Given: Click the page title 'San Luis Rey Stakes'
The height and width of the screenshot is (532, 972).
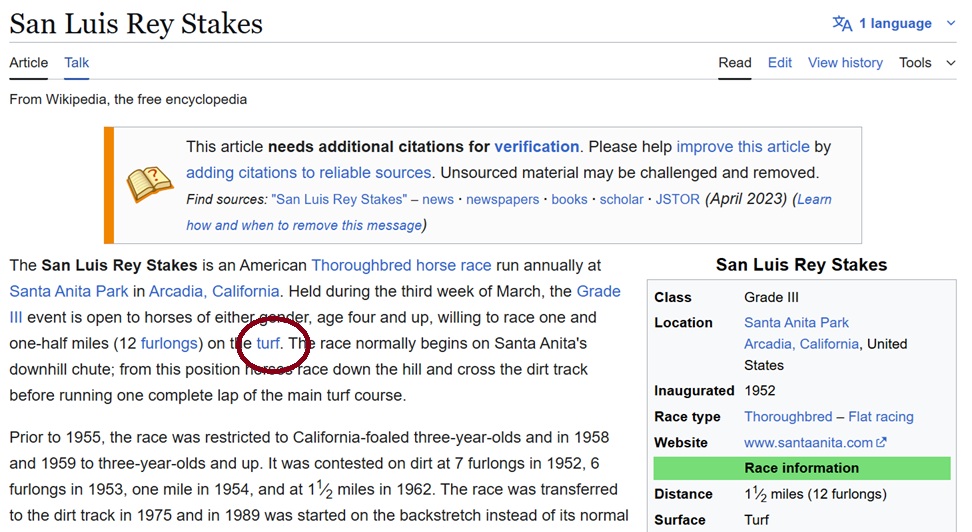Looking at the screenshot, I should point(136,24).
